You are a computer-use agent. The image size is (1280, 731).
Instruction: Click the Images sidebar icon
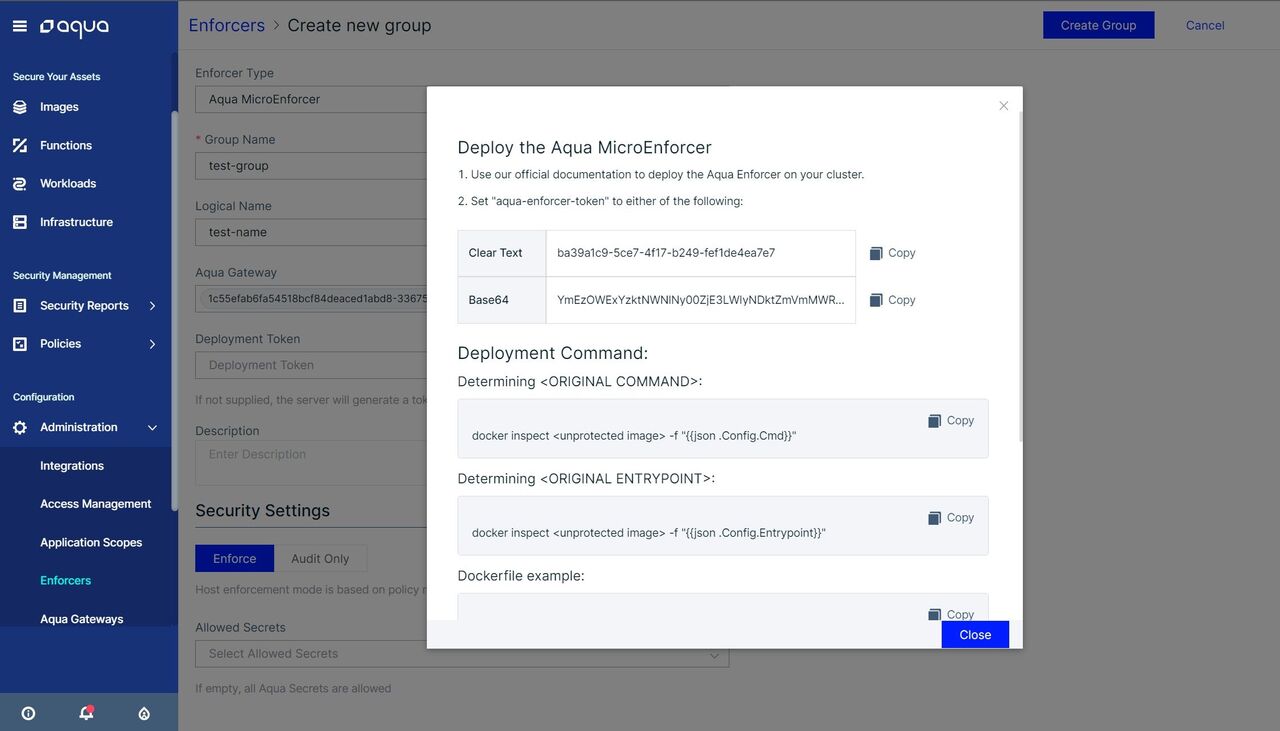click(x=20, y=107)
